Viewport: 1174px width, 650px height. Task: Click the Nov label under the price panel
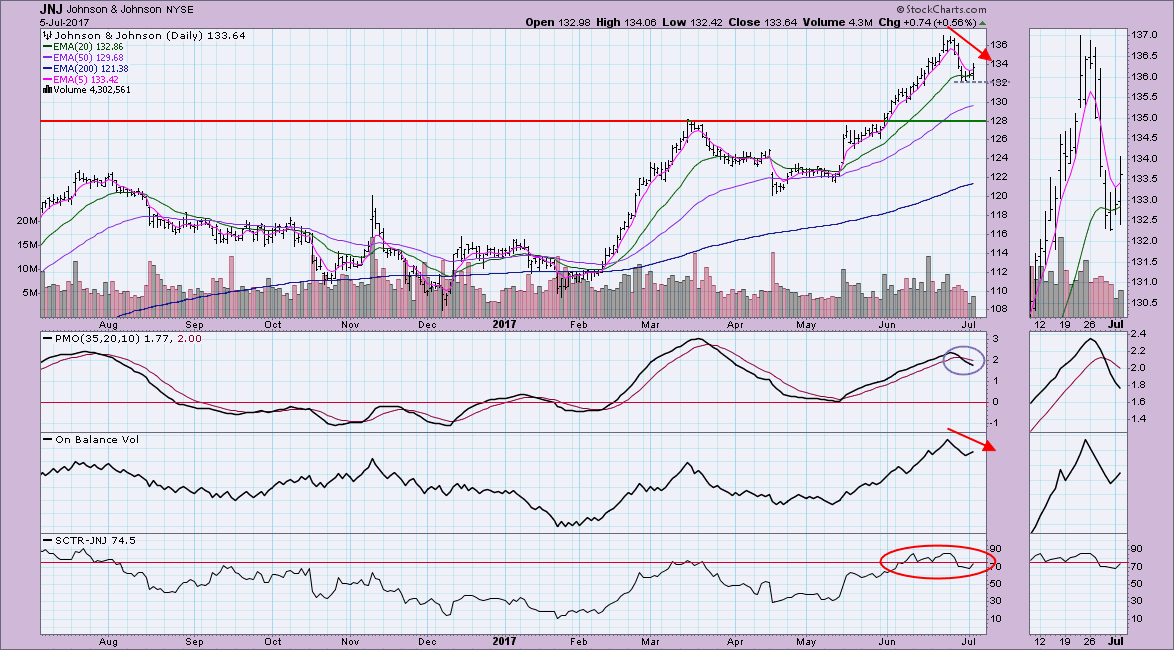pos(350,326)
